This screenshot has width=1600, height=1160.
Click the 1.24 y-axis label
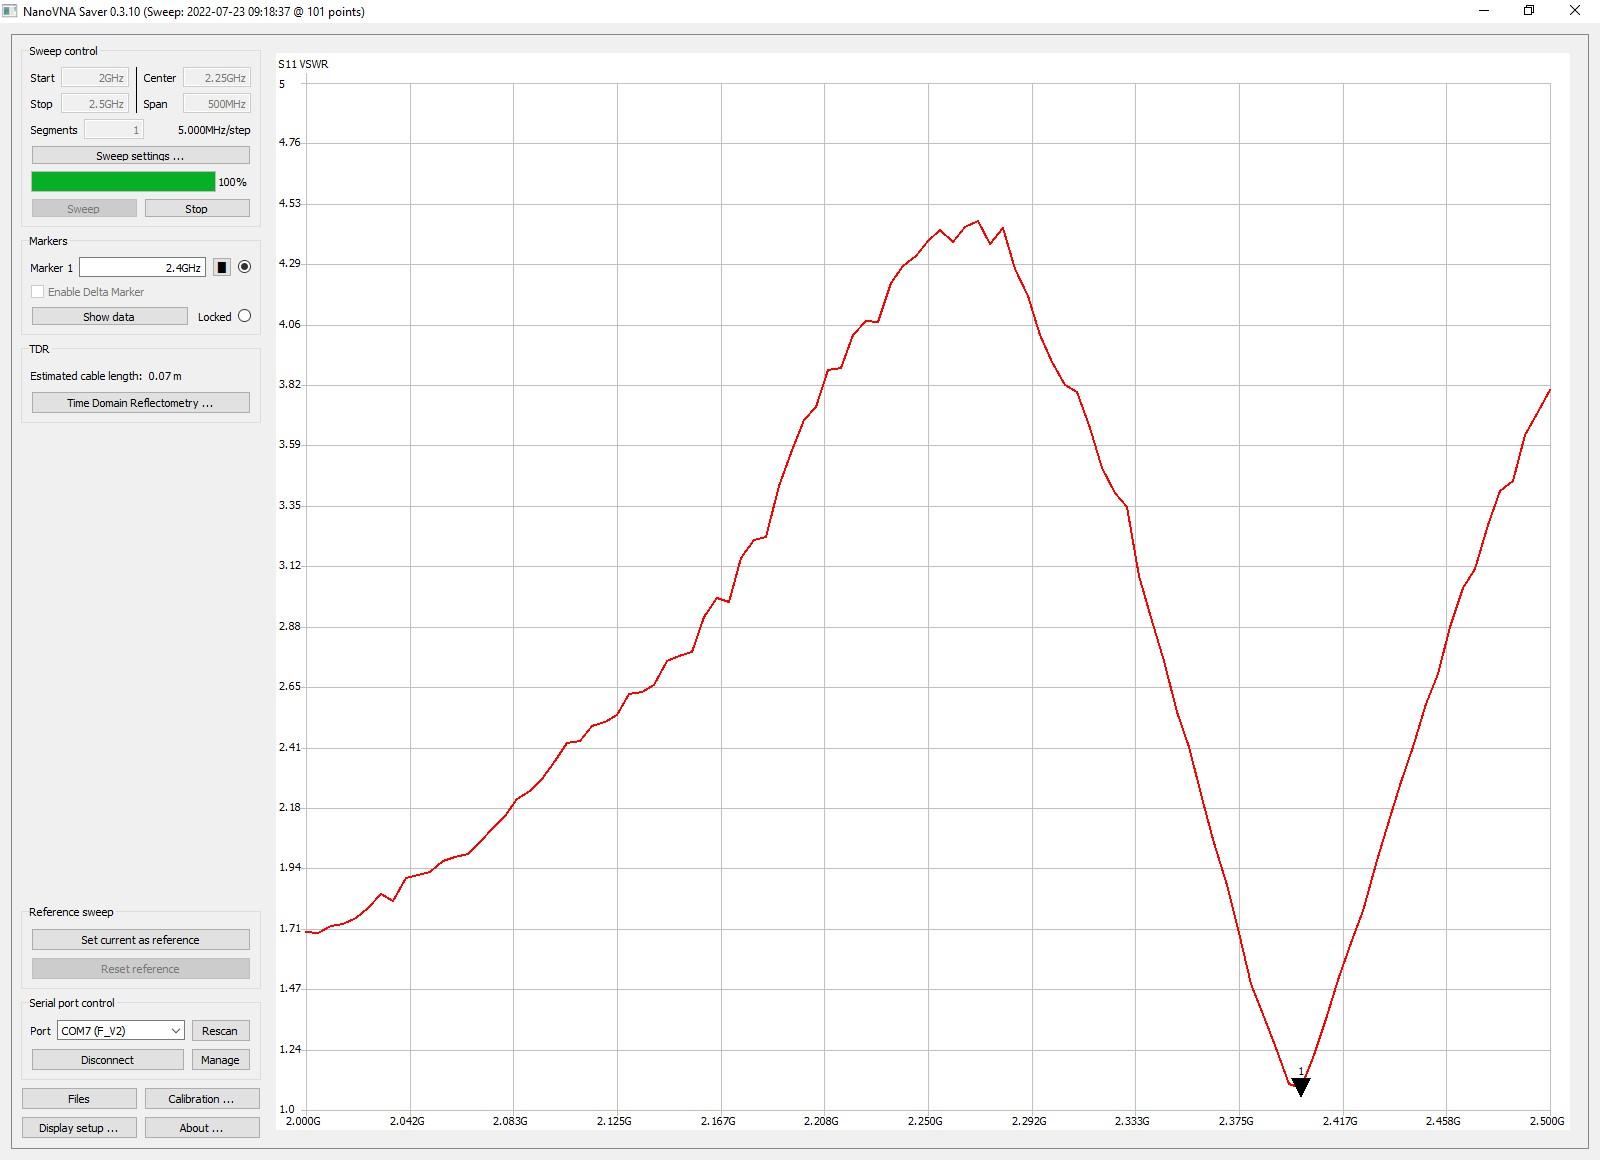pos(290,1049)
